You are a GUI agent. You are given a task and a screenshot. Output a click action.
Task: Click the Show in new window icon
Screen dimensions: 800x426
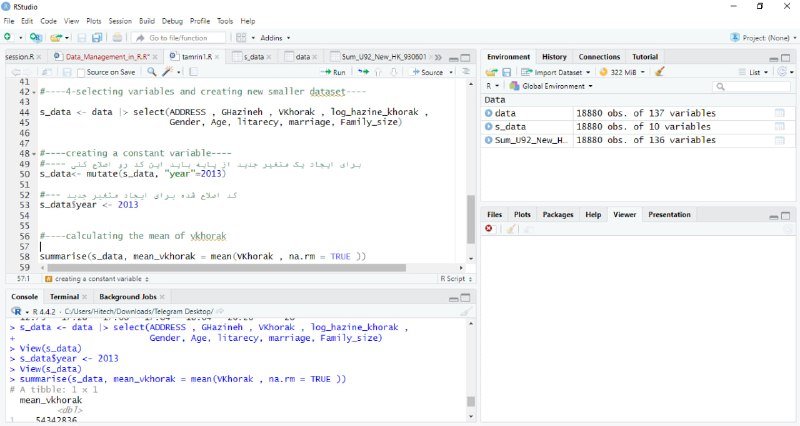[x=46, y=72]
